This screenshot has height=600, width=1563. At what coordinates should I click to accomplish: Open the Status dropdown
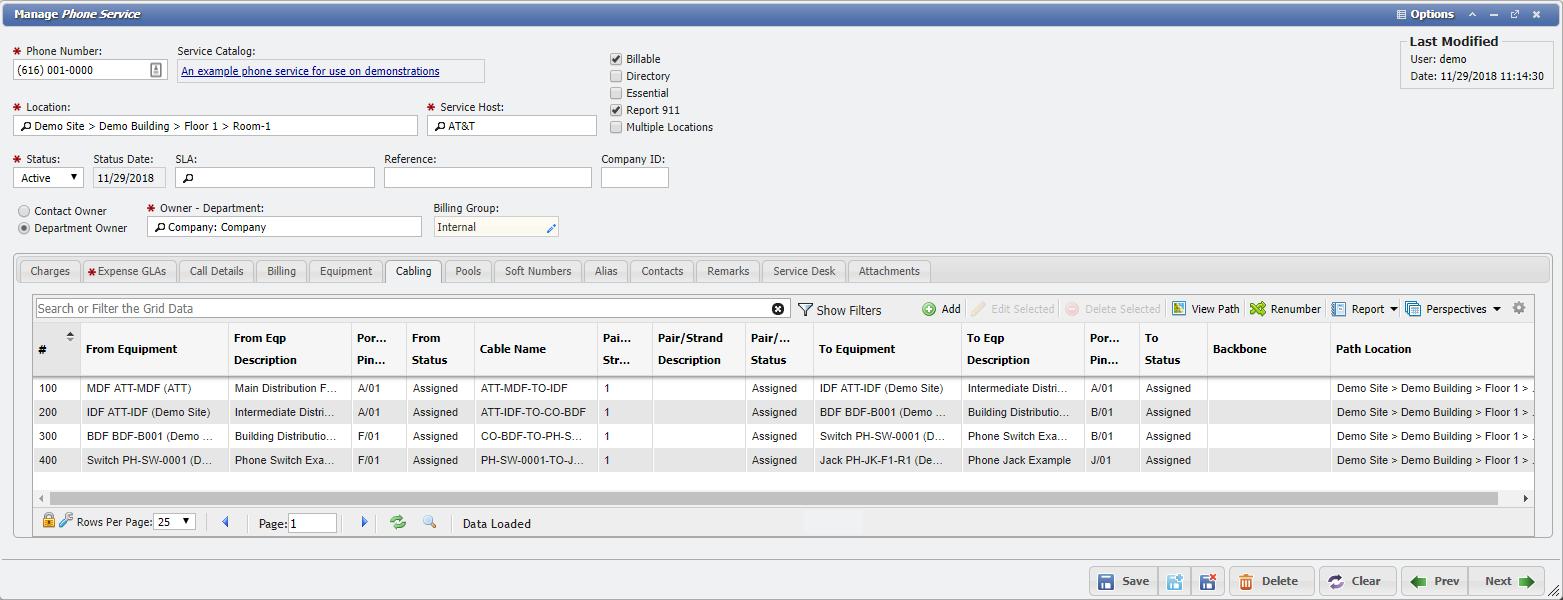point(49,178)
